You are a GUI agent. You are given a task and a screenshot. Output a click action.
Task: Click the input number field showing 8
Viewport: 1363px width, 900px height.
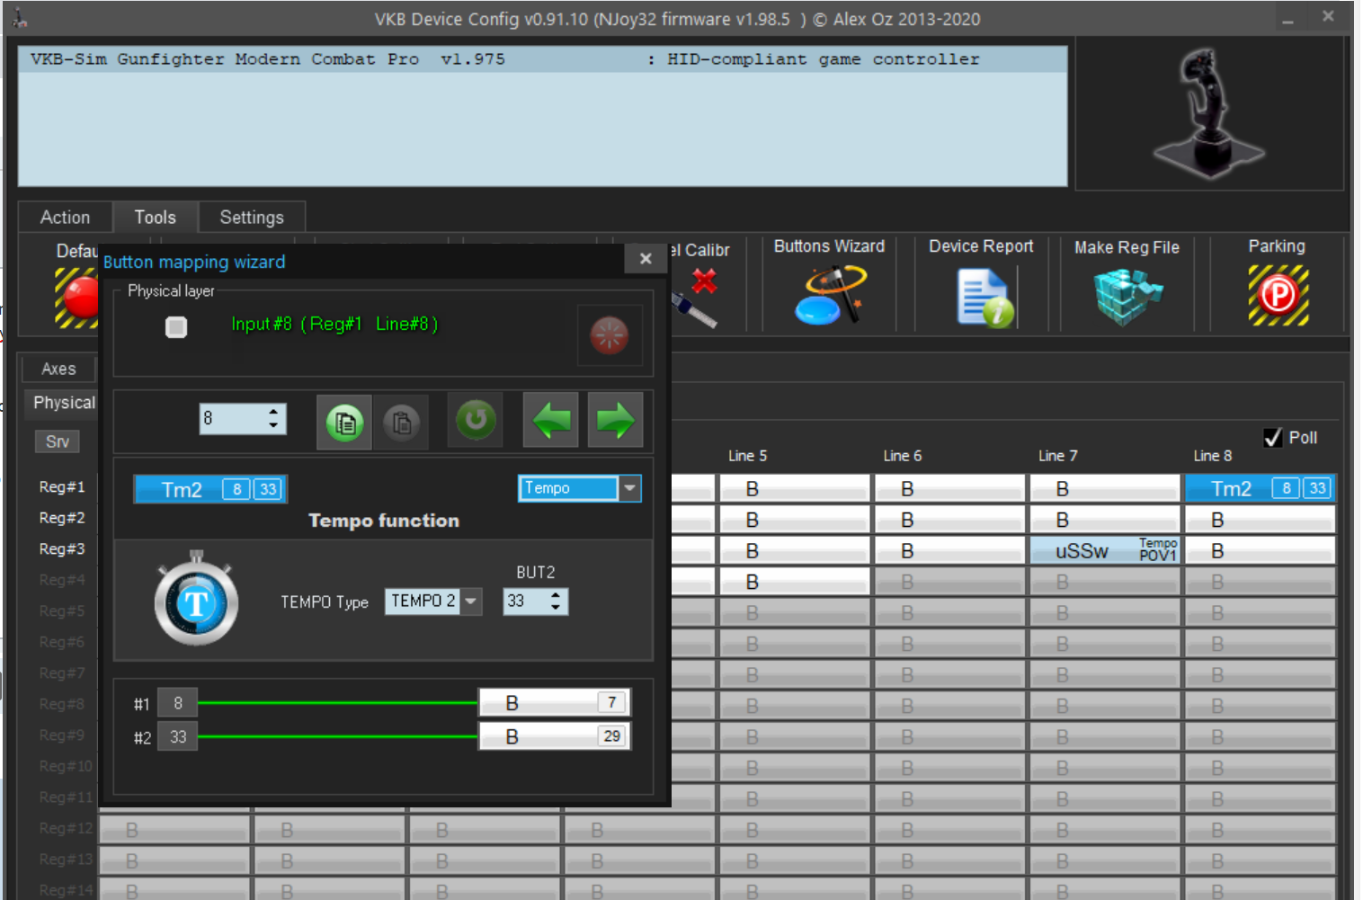(x=232, y=419)
